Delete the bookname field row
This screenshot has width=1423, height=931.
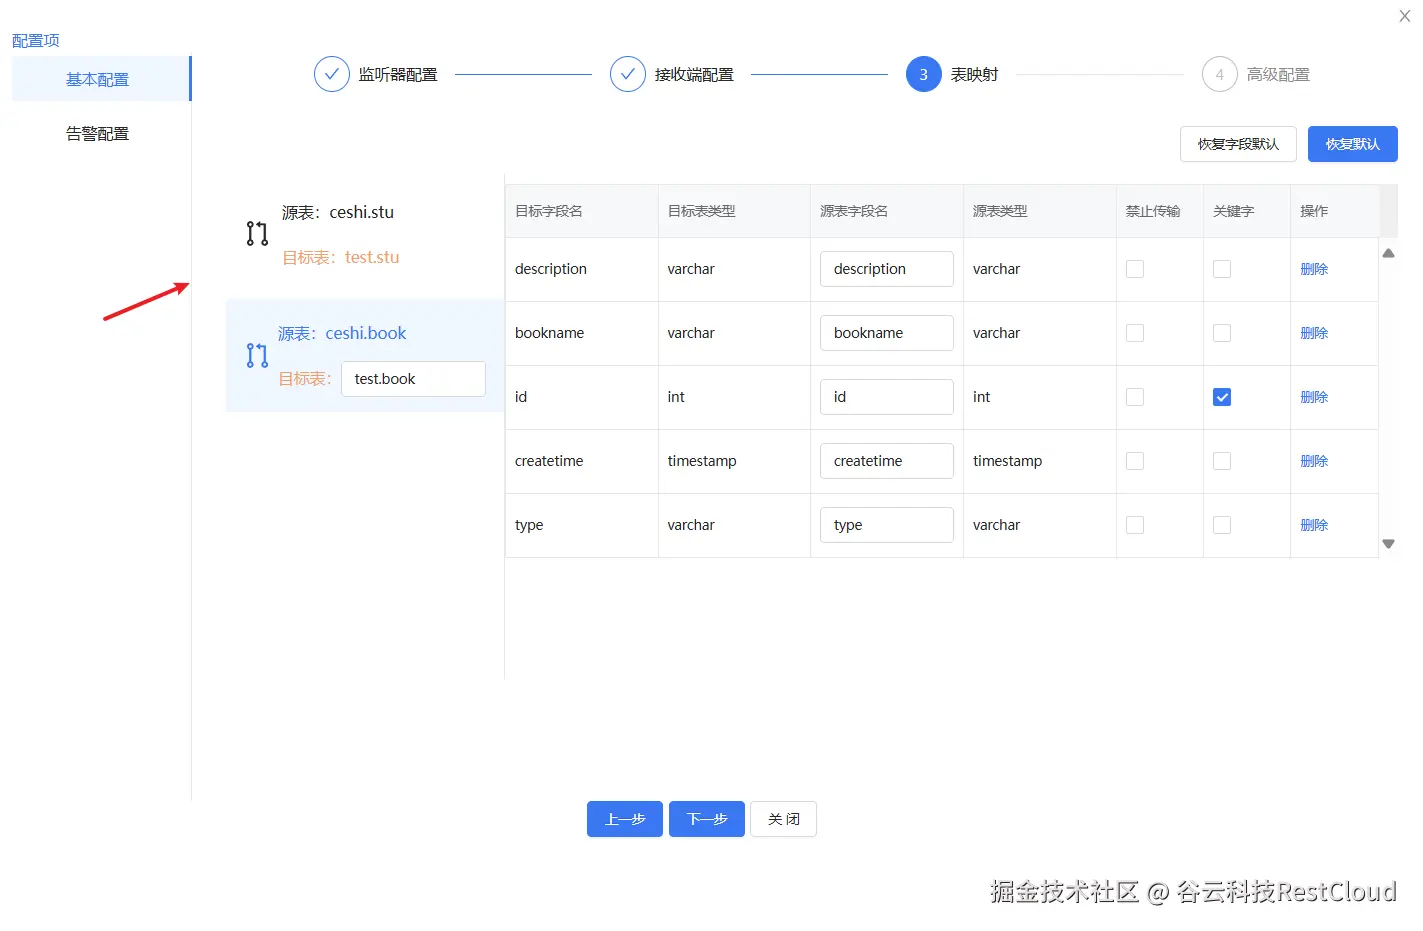1314,333
